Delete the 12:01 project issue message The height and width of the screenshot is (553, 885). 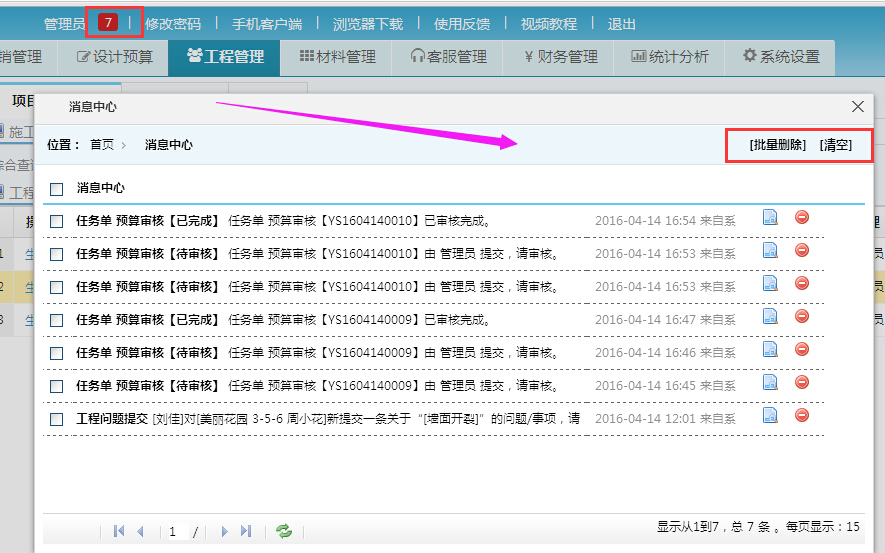coord(802,416)
